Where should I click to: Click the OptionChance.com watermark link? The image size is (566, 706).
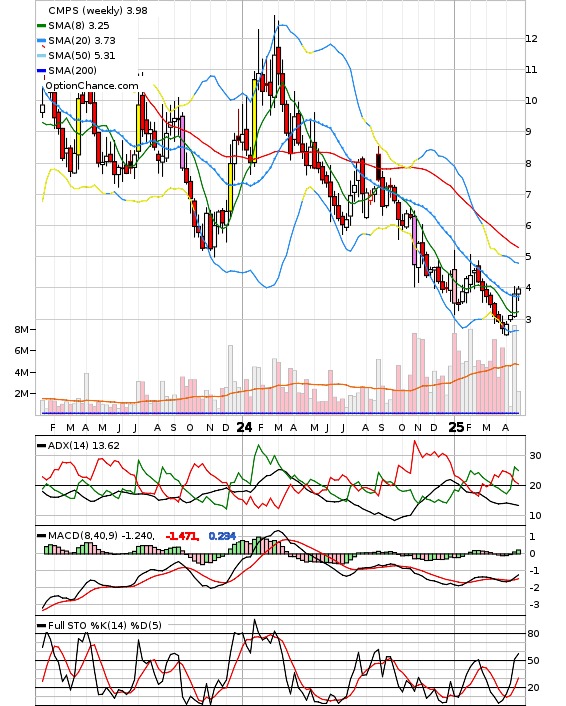click(x=92, y=86)
